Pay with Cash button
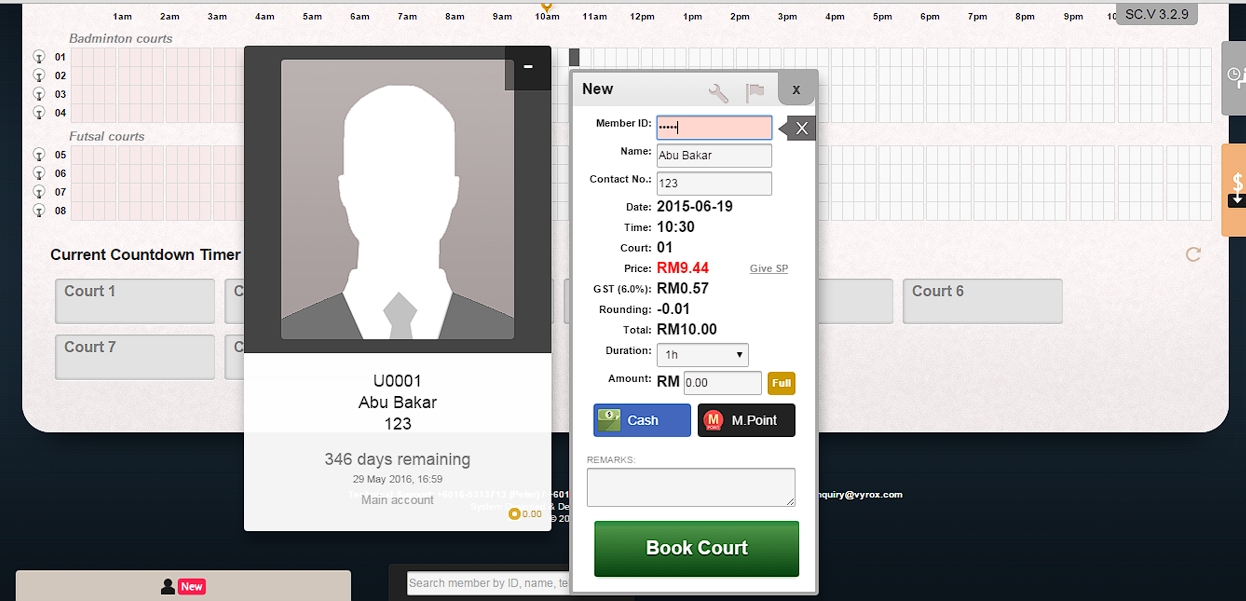This screenshot has height=601, width=1246. (x=642, y=420)
